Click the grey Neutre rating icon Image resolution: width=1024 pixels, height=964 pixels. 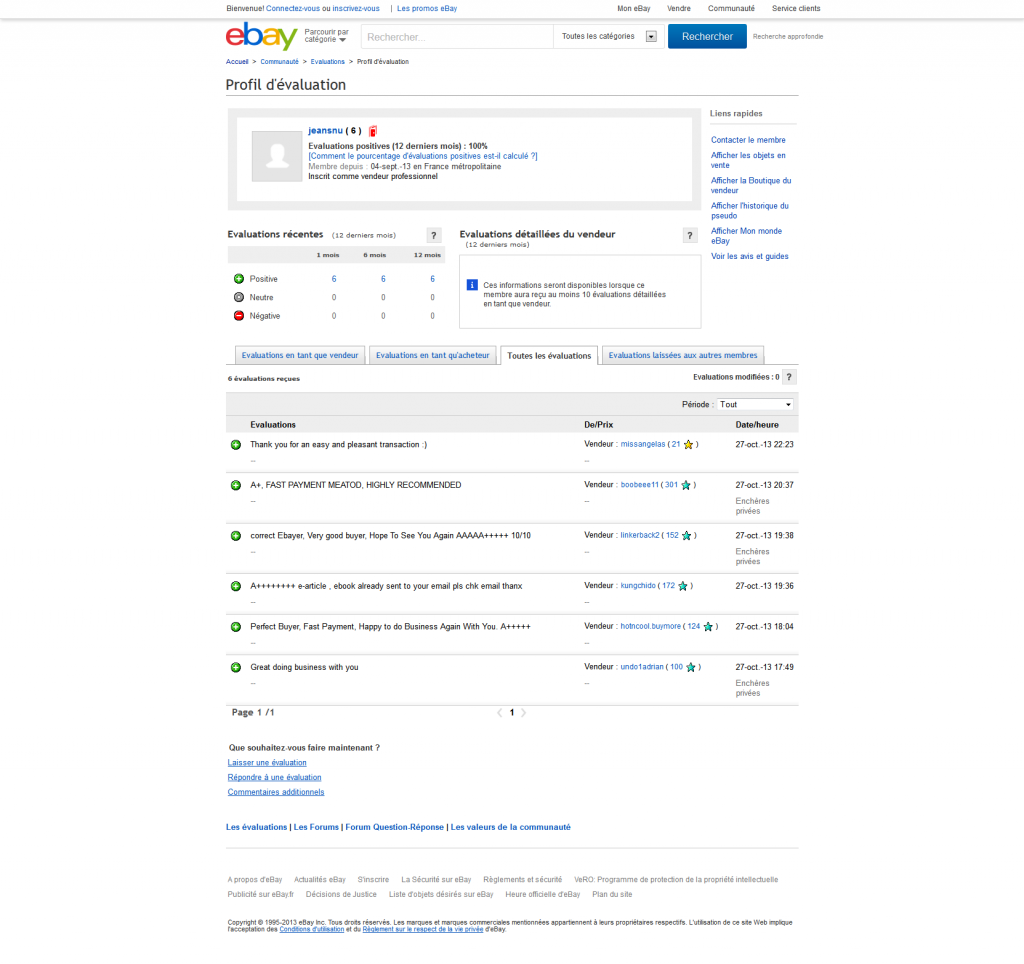tap(239, 297)
